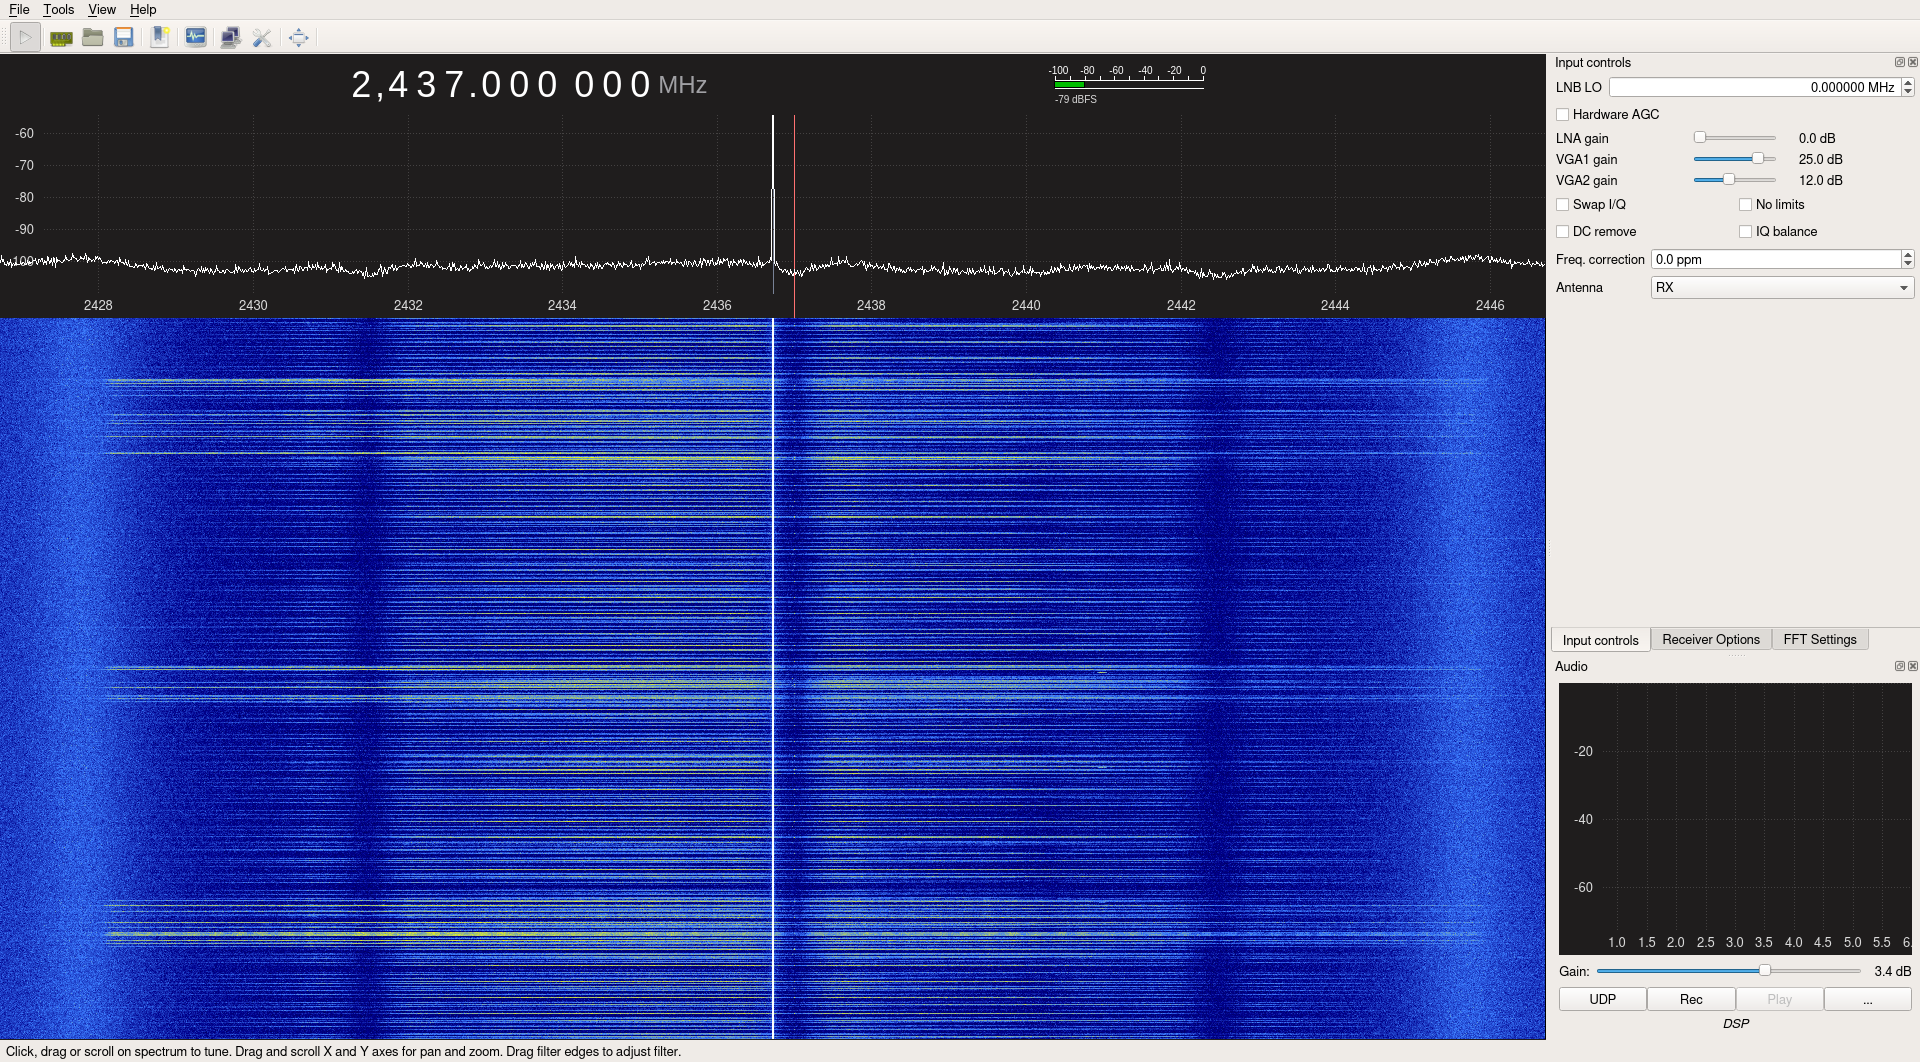The height and width of the screenshot is (1062, 1920).
Task: Open the Tools menu
Action: (x=58, y=10)
